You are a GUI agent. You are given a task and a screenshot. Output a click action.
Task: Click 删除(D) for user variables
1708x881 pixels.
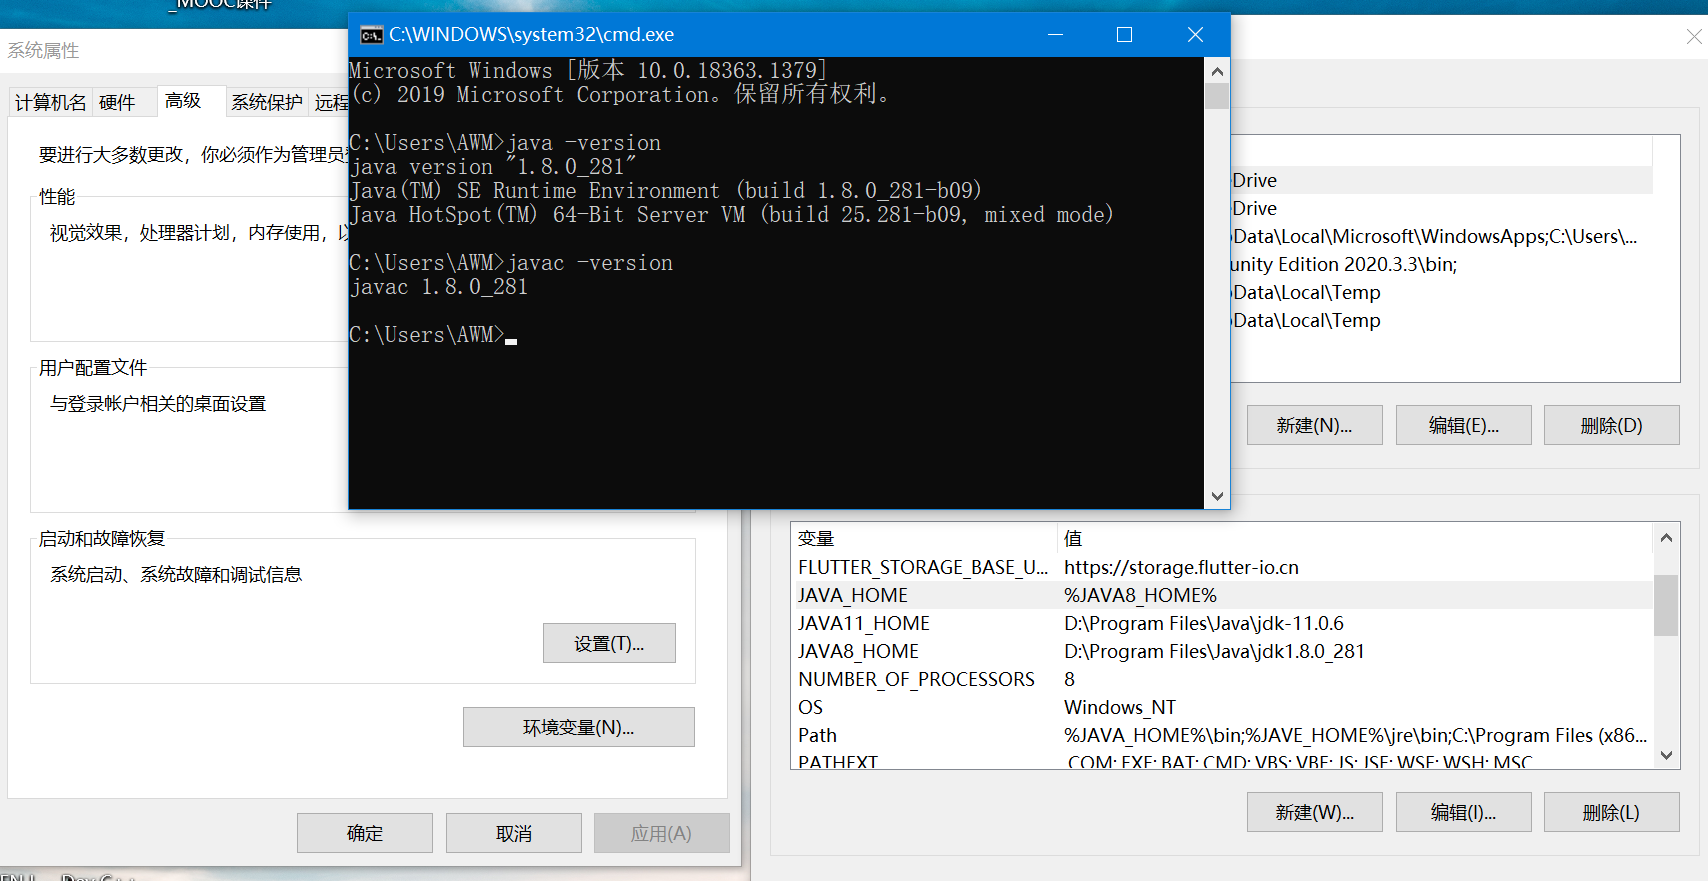[1611, 425]
